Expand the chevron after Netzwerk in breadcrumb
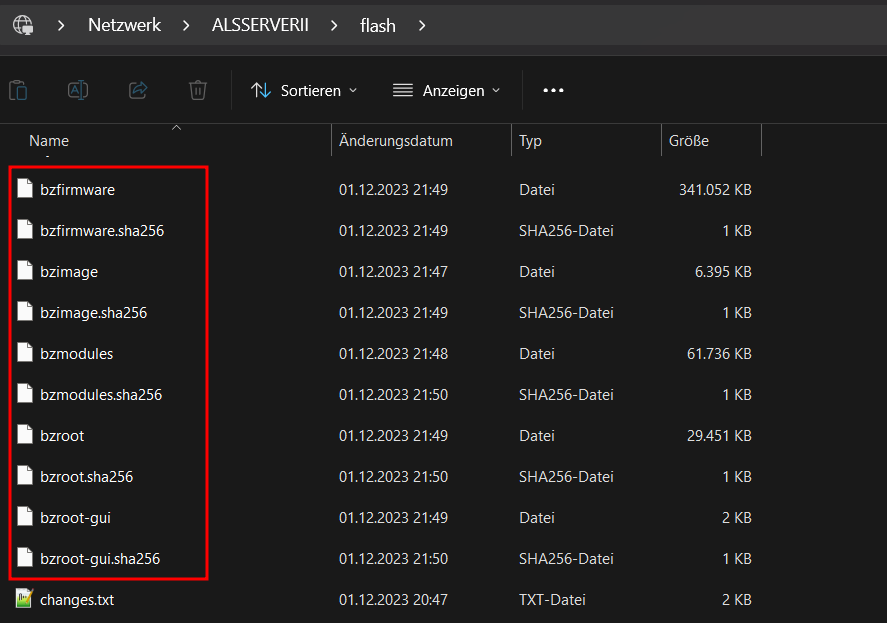This screenshot has height=623, width=887. (x=186, y=25)
